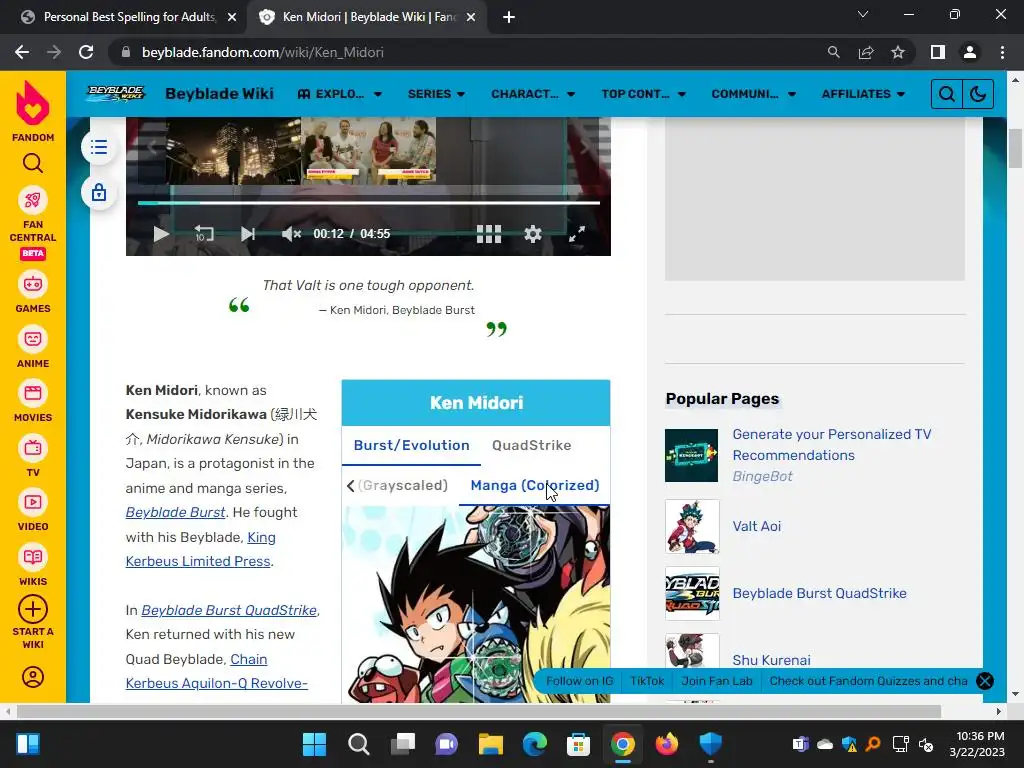Click Follow on IG banner link

tap(579, 681)
